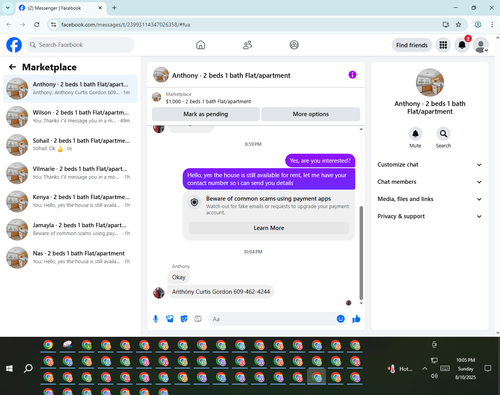Viewport: 500px width, 395px height.
Task: Select the Messenger | Facebook browser tab
Action: [61, 8]
